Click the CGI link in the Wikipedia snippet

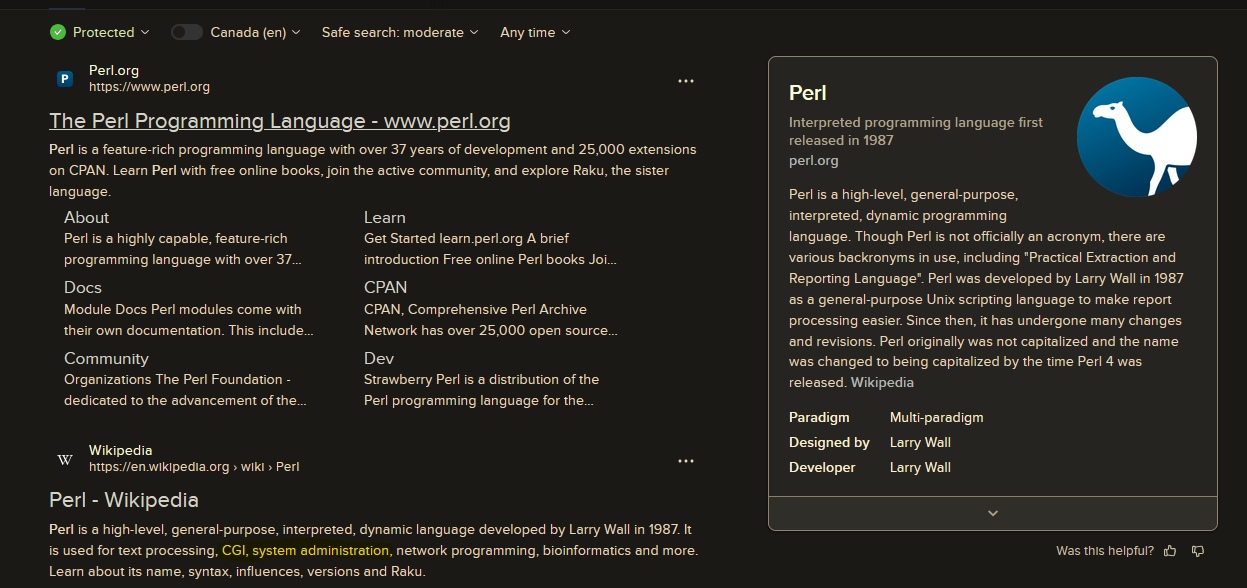pyautogui.click(x=233, y=550)
